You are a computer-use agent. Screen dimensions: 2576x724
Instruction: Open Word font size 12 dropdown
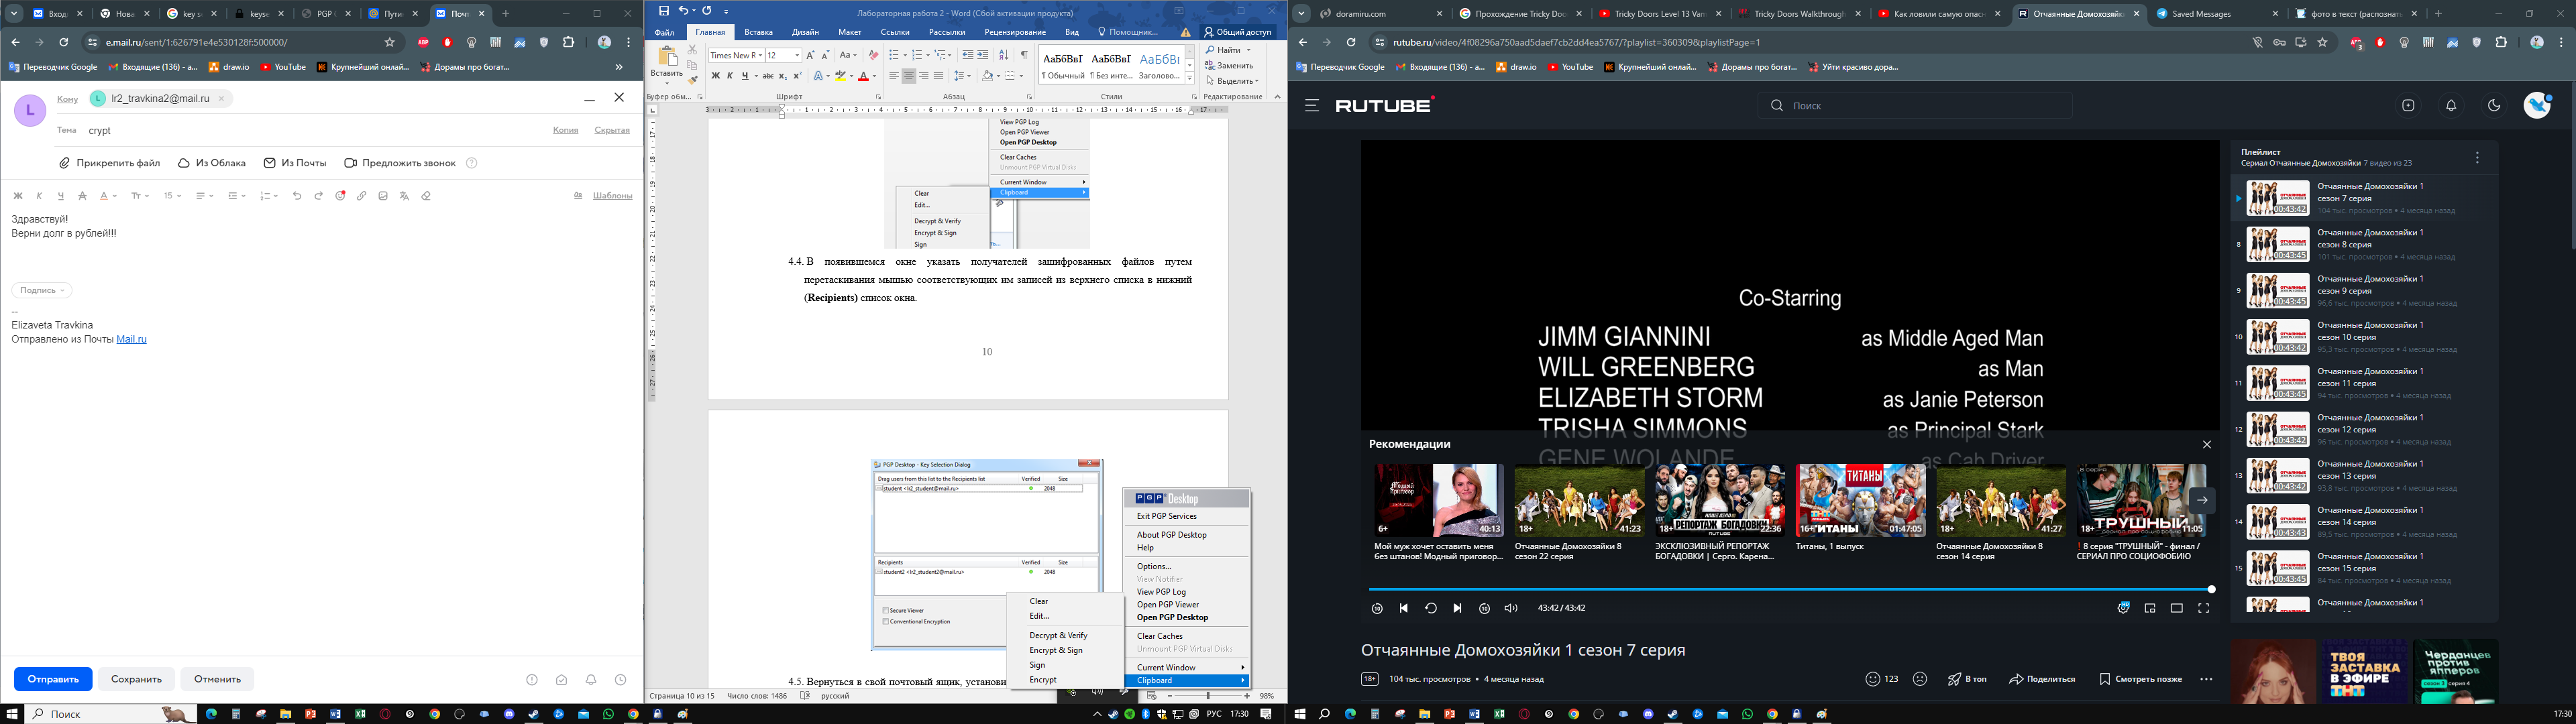796,55
